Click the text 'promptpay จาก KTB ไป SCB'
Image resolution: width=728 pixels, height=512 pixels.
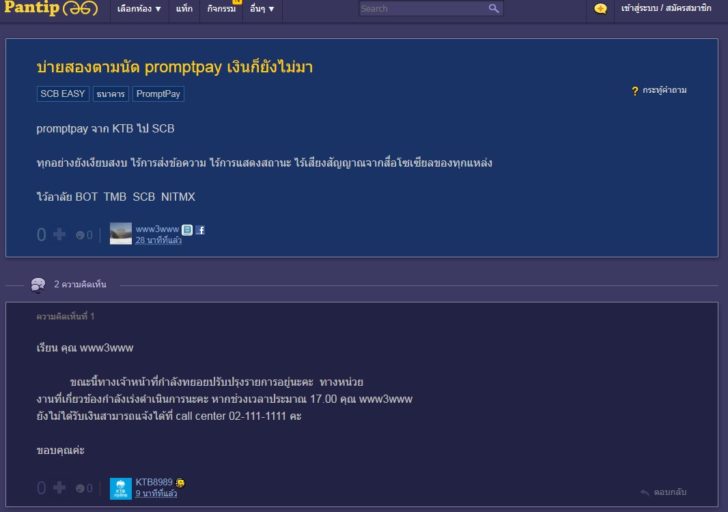(x=105, y=129)
